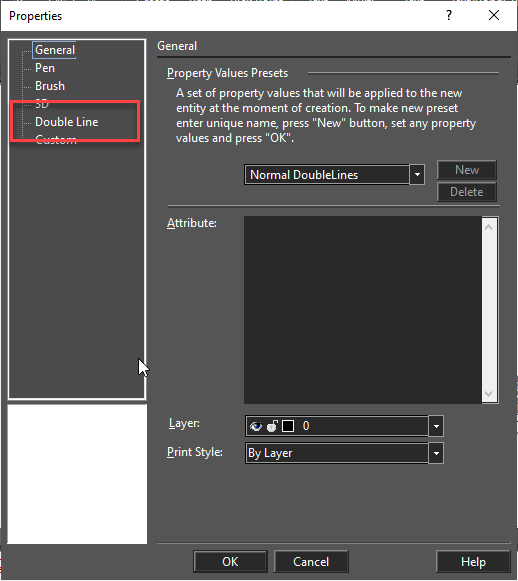Open the Brush properties page
Viewport: 518px width, 581px height.
tap(50, 86)
